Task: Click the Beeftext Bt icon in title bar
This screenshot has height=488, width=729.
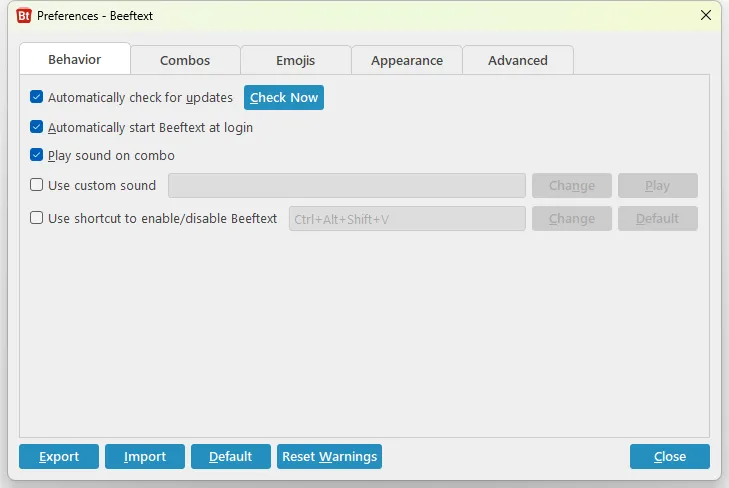Action: coord(24,16)
